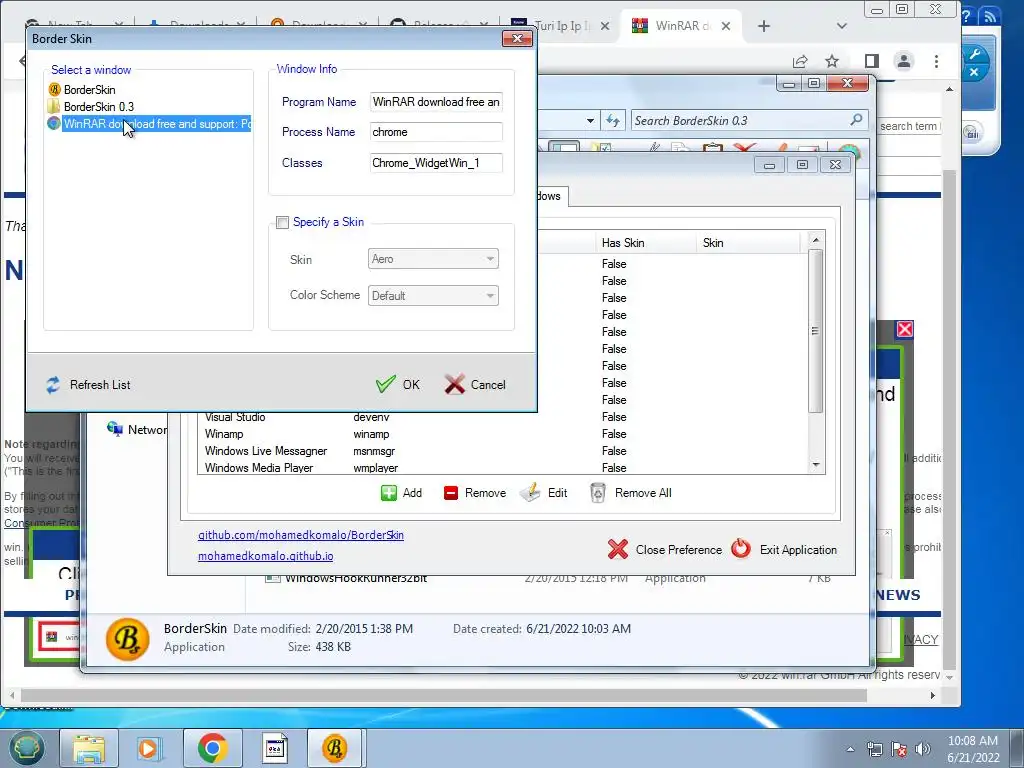The width and height of the screenshot is (1024, 768).
Task: Select the Visual Studio row
Action: 503,417
